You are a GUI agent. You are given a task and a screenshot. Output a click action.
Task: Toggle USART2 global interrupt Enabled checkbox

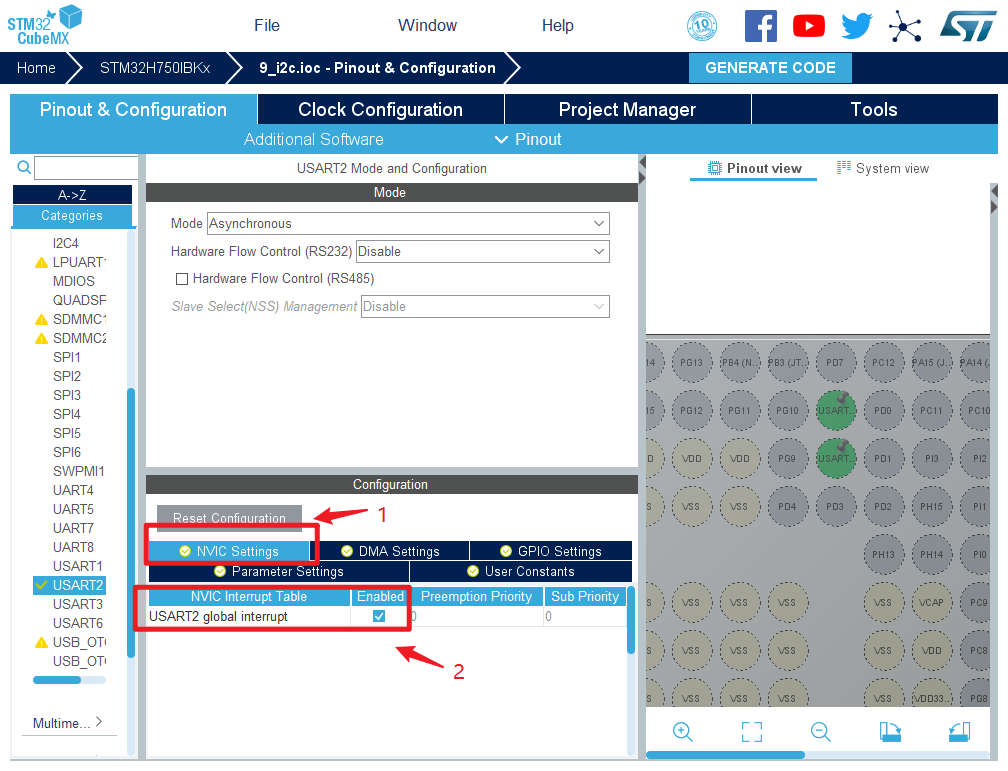point(379,616)
